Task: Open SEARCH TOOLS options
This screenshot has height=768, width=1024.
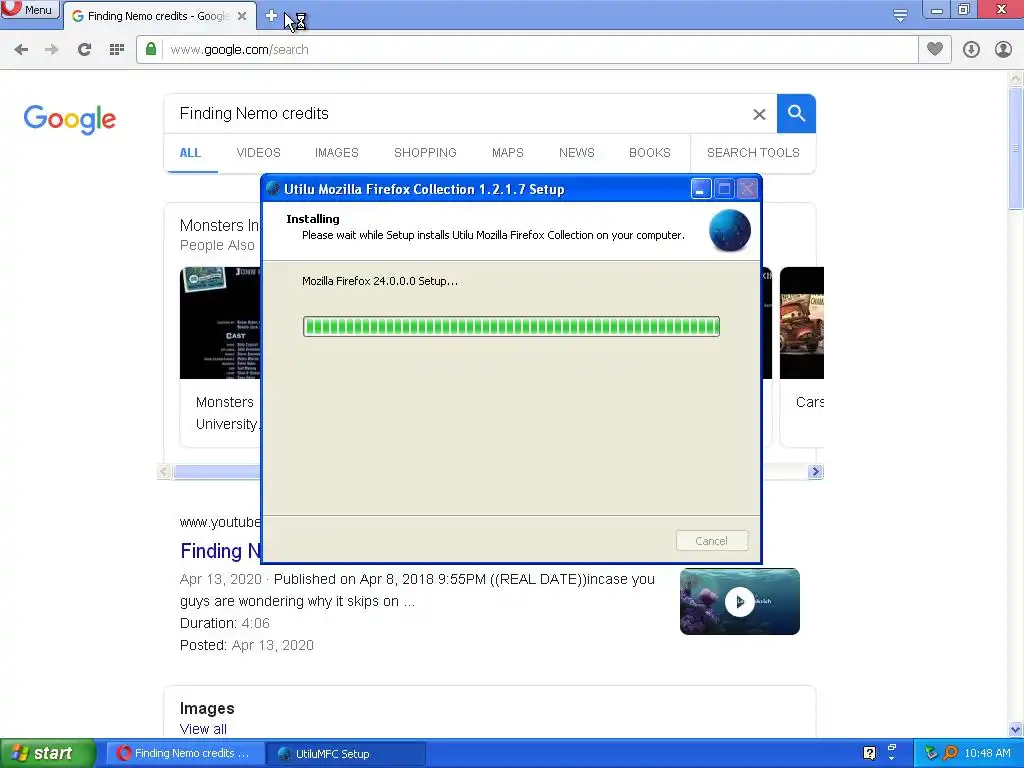Action: (753, 153)
